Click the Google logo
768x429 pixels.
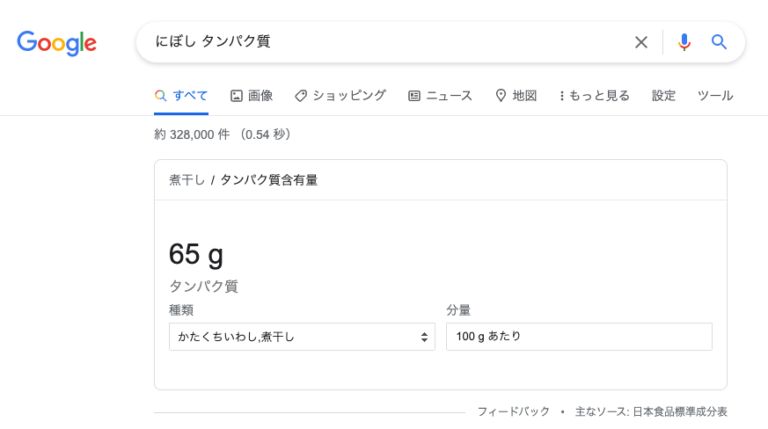pos(57,43)
